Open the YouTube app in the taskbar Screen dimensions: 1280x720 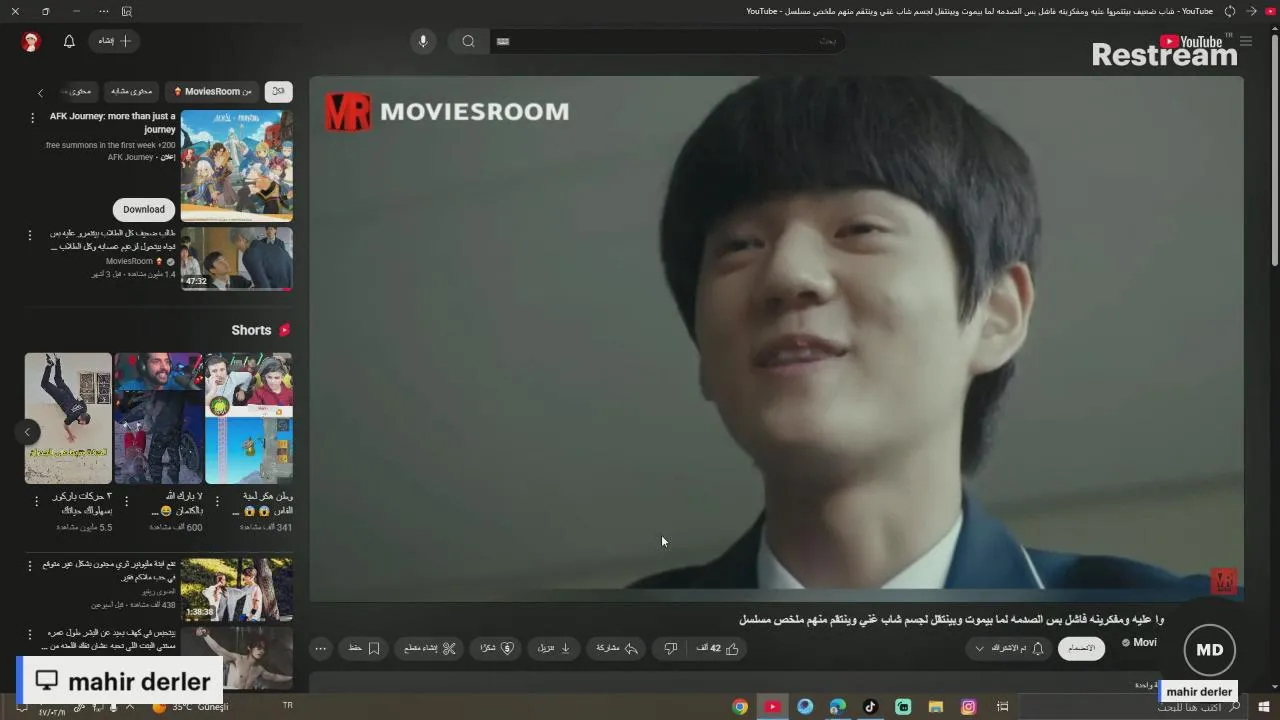click(x=772, y=707)
